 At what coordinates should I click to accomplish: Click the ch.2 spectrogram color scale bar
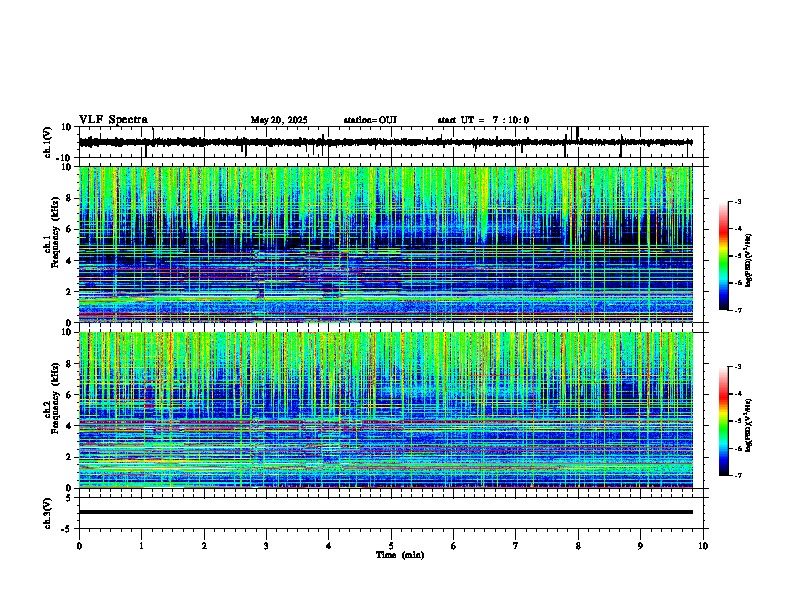coord(724,421)
